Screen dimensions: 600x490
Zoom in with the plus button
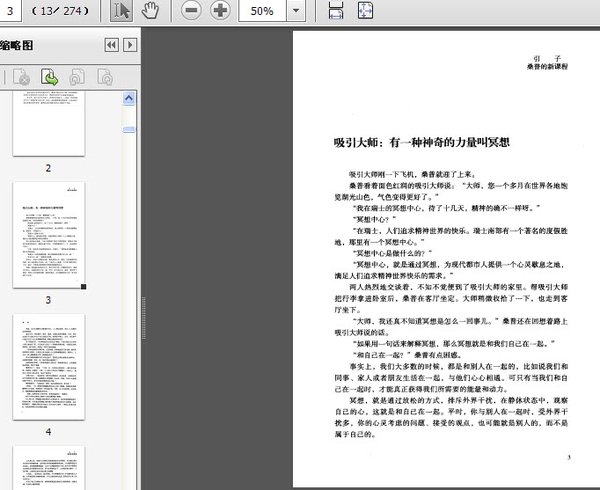point(220,10)
